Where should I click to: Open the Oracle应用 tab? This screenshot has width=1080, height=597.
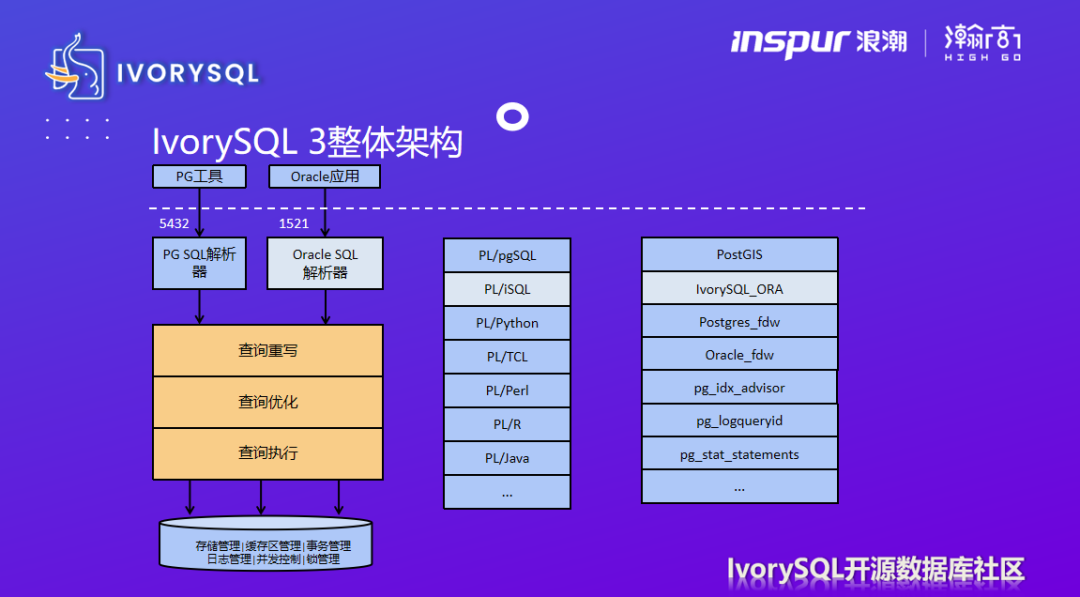pyautogui.click(x=324, y=176)
